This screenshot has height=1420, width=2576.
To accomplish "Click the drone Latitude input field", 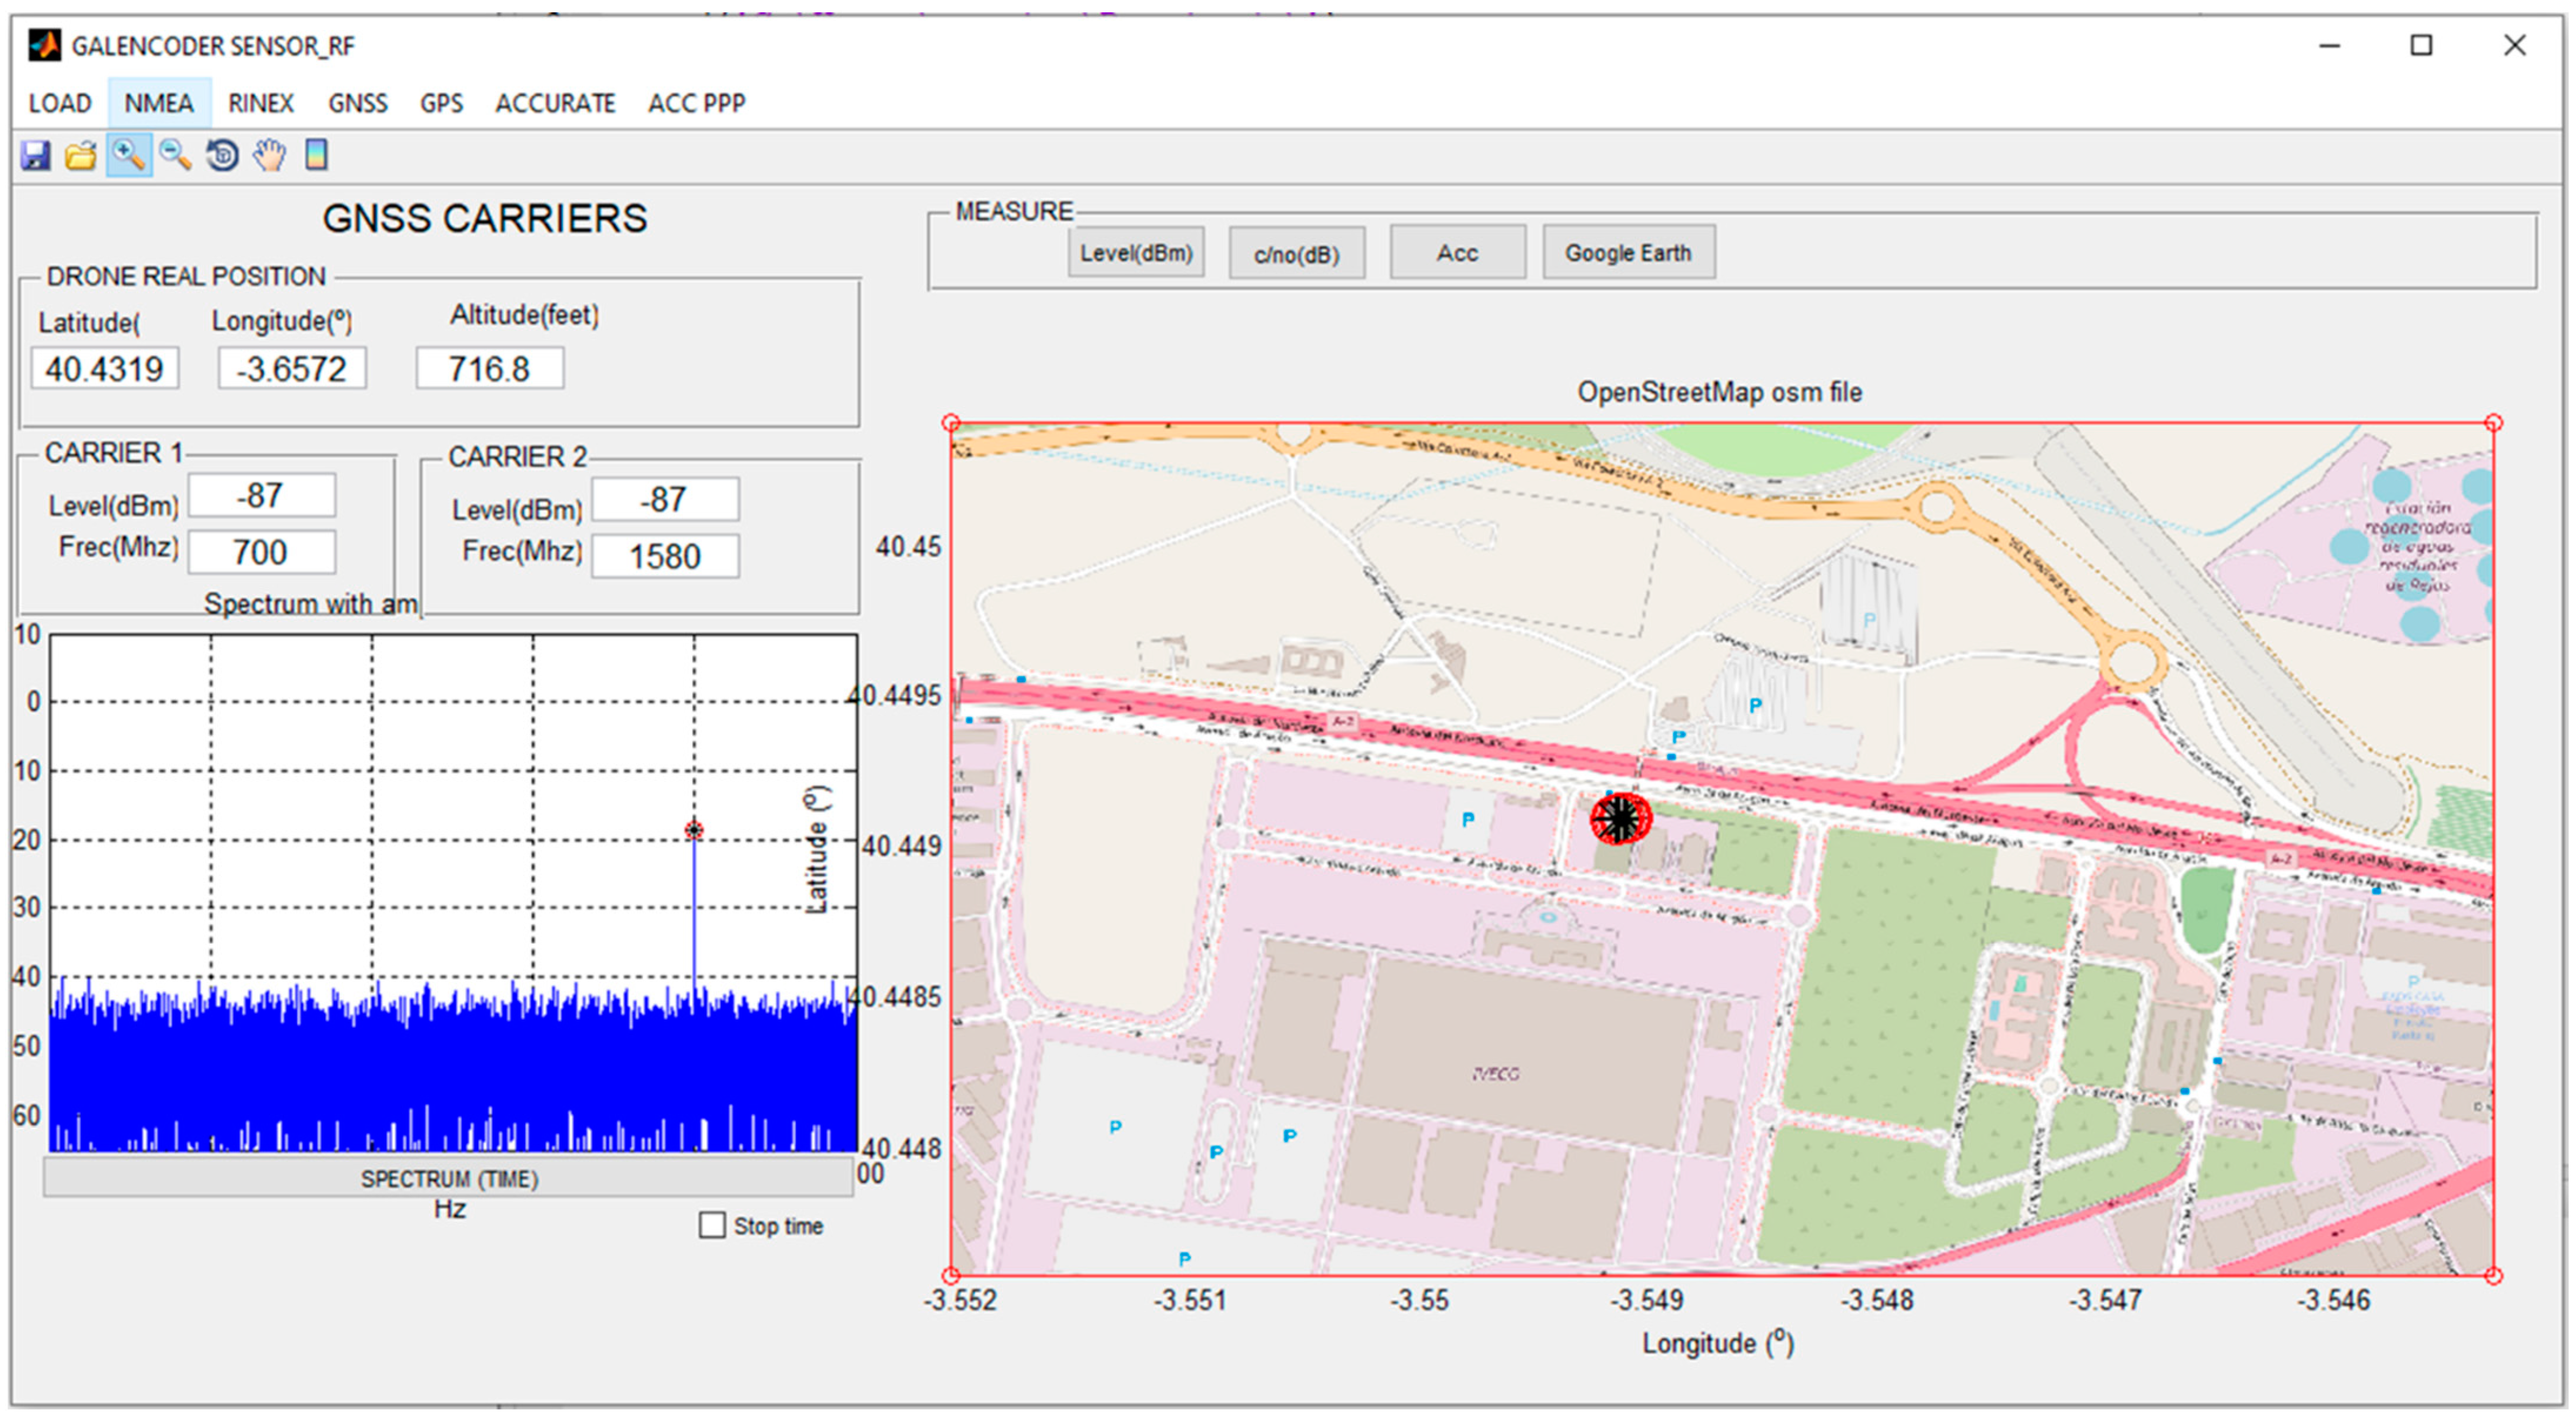I will coord(105,369).
